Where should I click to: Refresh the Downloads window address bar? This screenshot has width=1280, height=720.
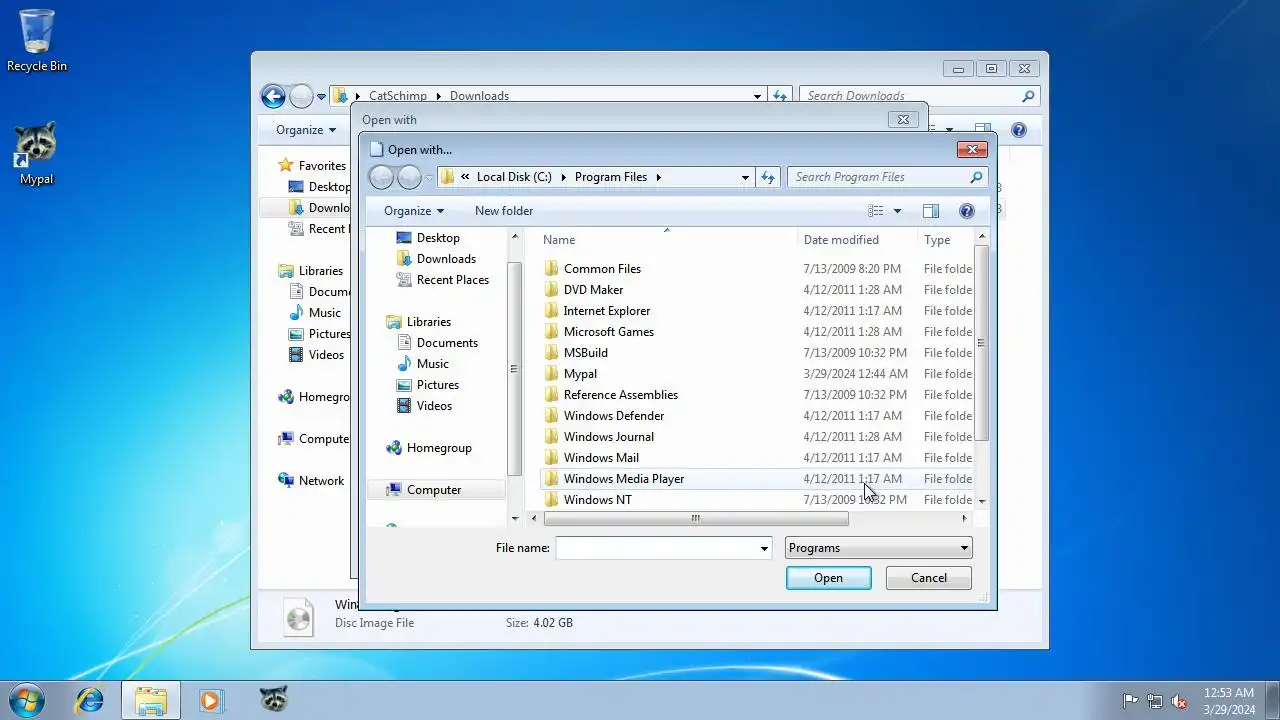(780, 96)
